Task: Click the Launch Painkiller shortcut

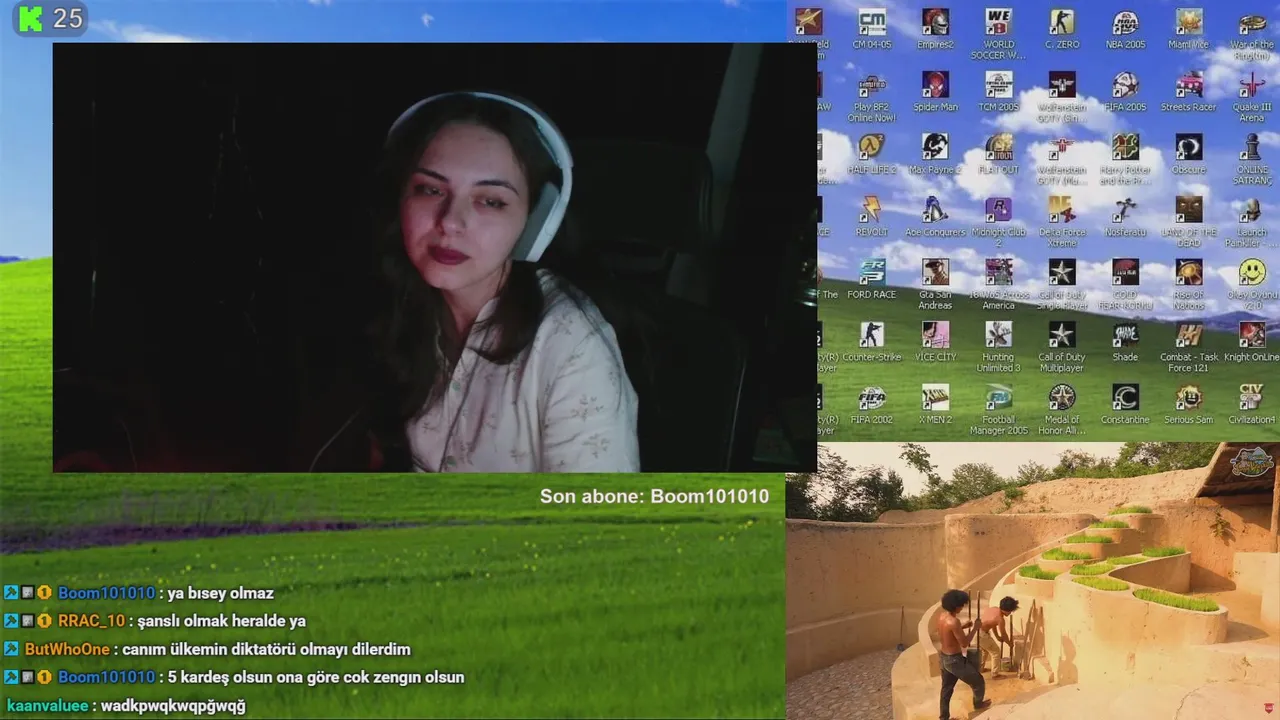Action: 1251,222
